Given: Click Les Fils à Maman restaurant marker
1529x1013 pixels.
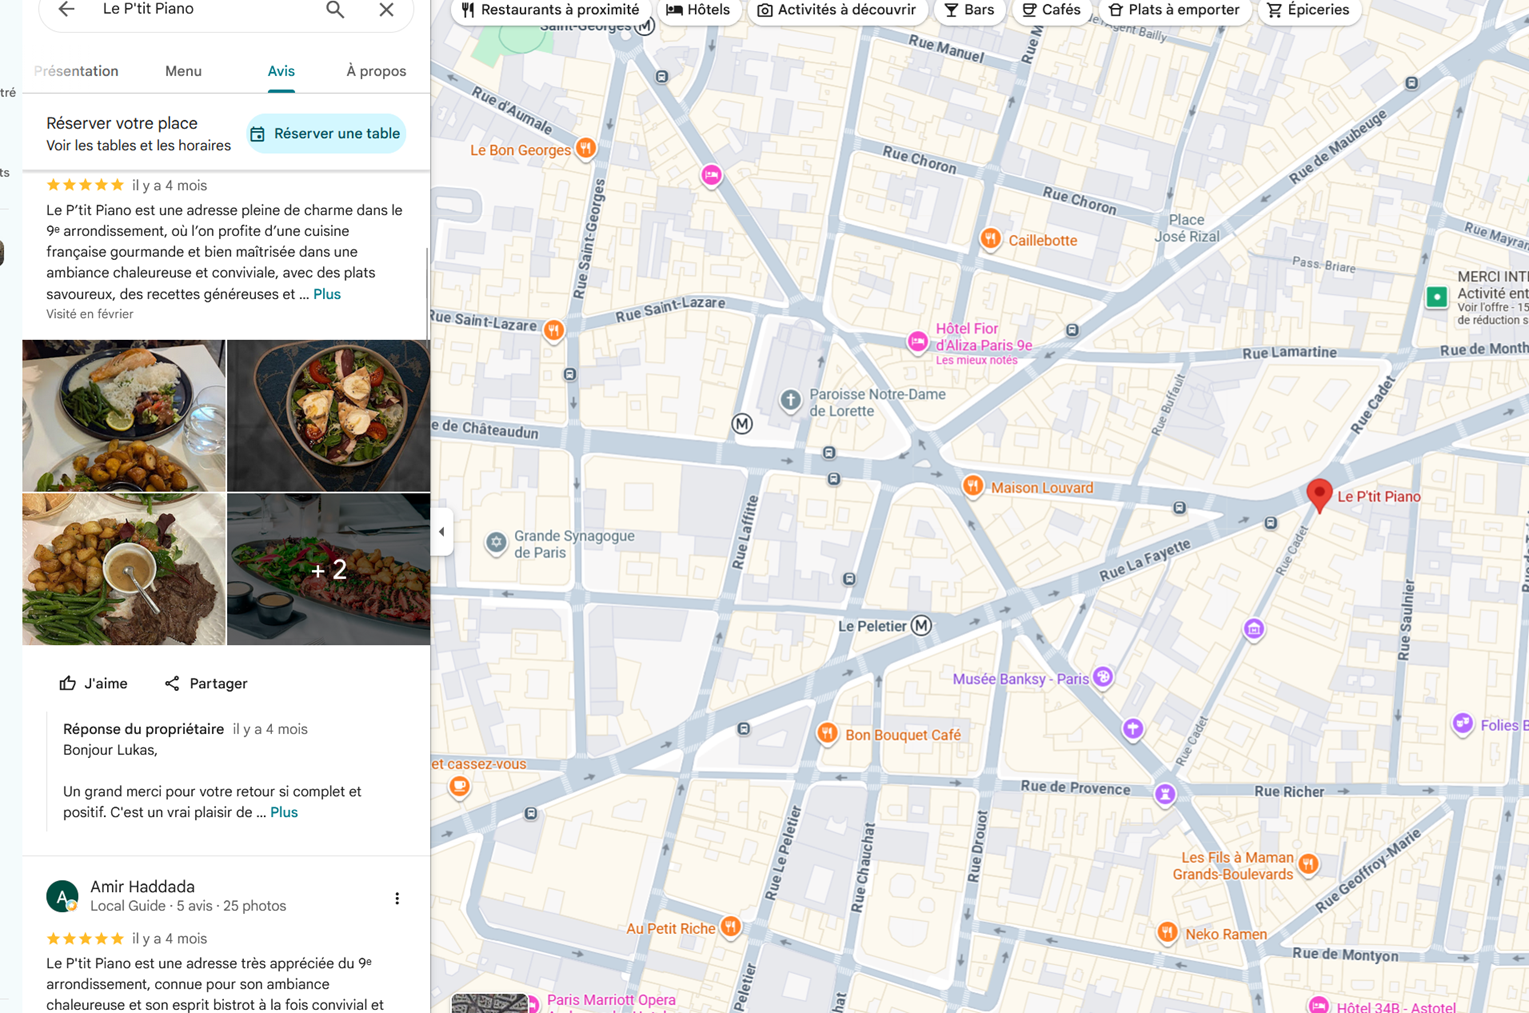Looking at the screenshot, I should tap(1308, 863).
